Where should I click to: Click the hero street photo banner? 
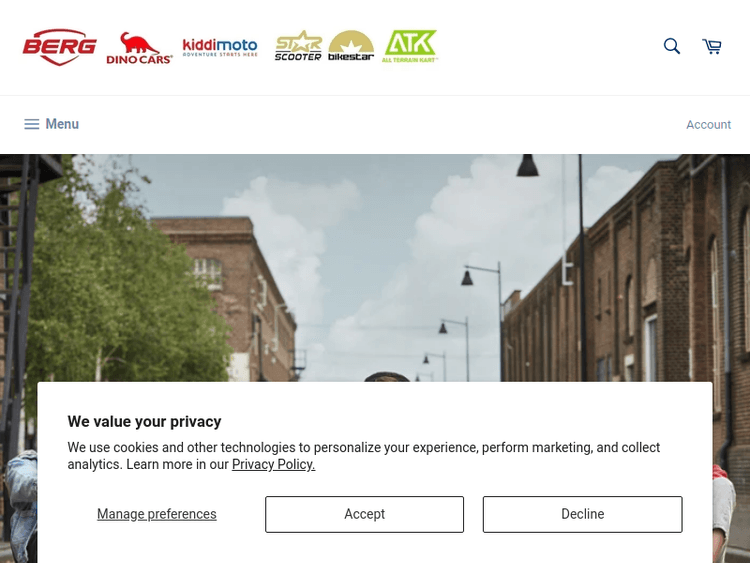[375, 268]
